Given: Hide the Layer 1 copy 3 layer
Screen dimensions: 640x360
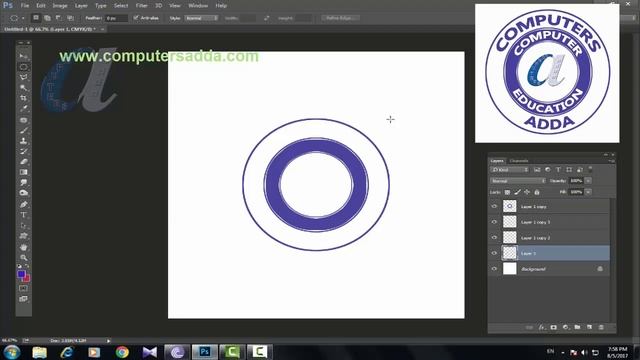Looking at the screenshot, I should (494, 222).
